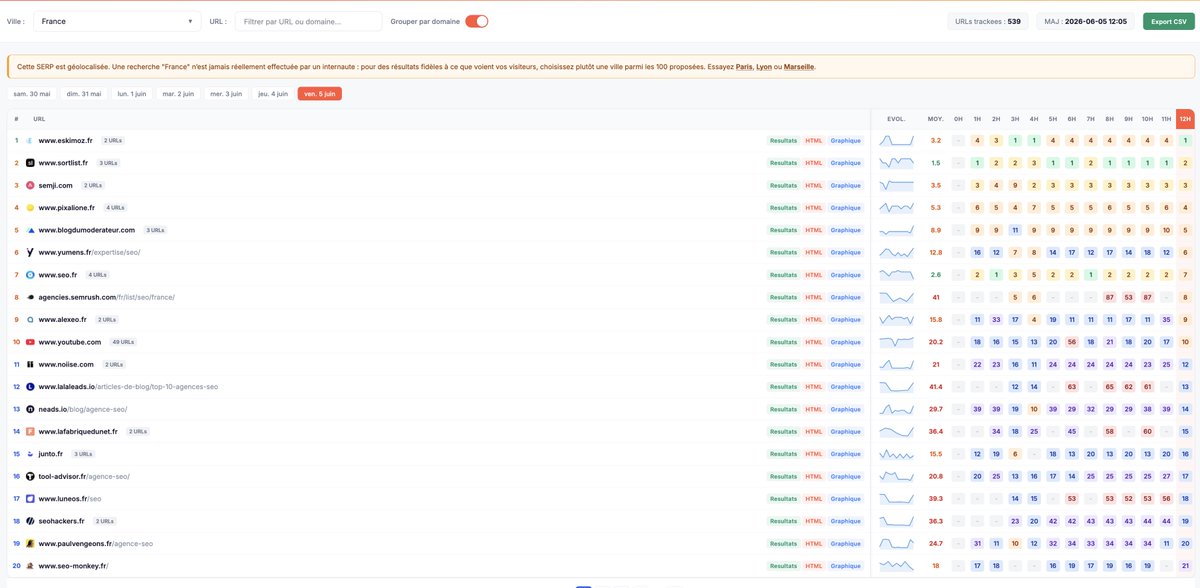Open the evolution sparkline for www.alexeo.fr

click(897, 320)
